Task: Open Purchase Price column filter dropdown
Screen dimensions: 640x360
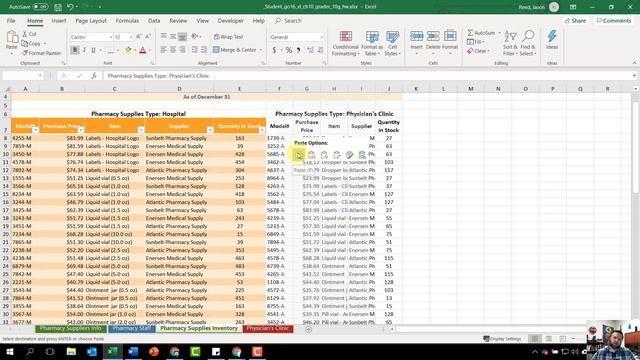Action: 81,130
